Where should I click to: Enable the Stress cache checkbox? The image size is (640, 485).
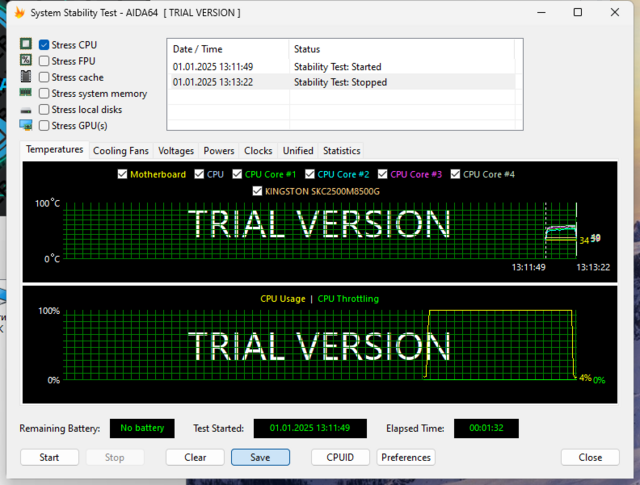44,77
